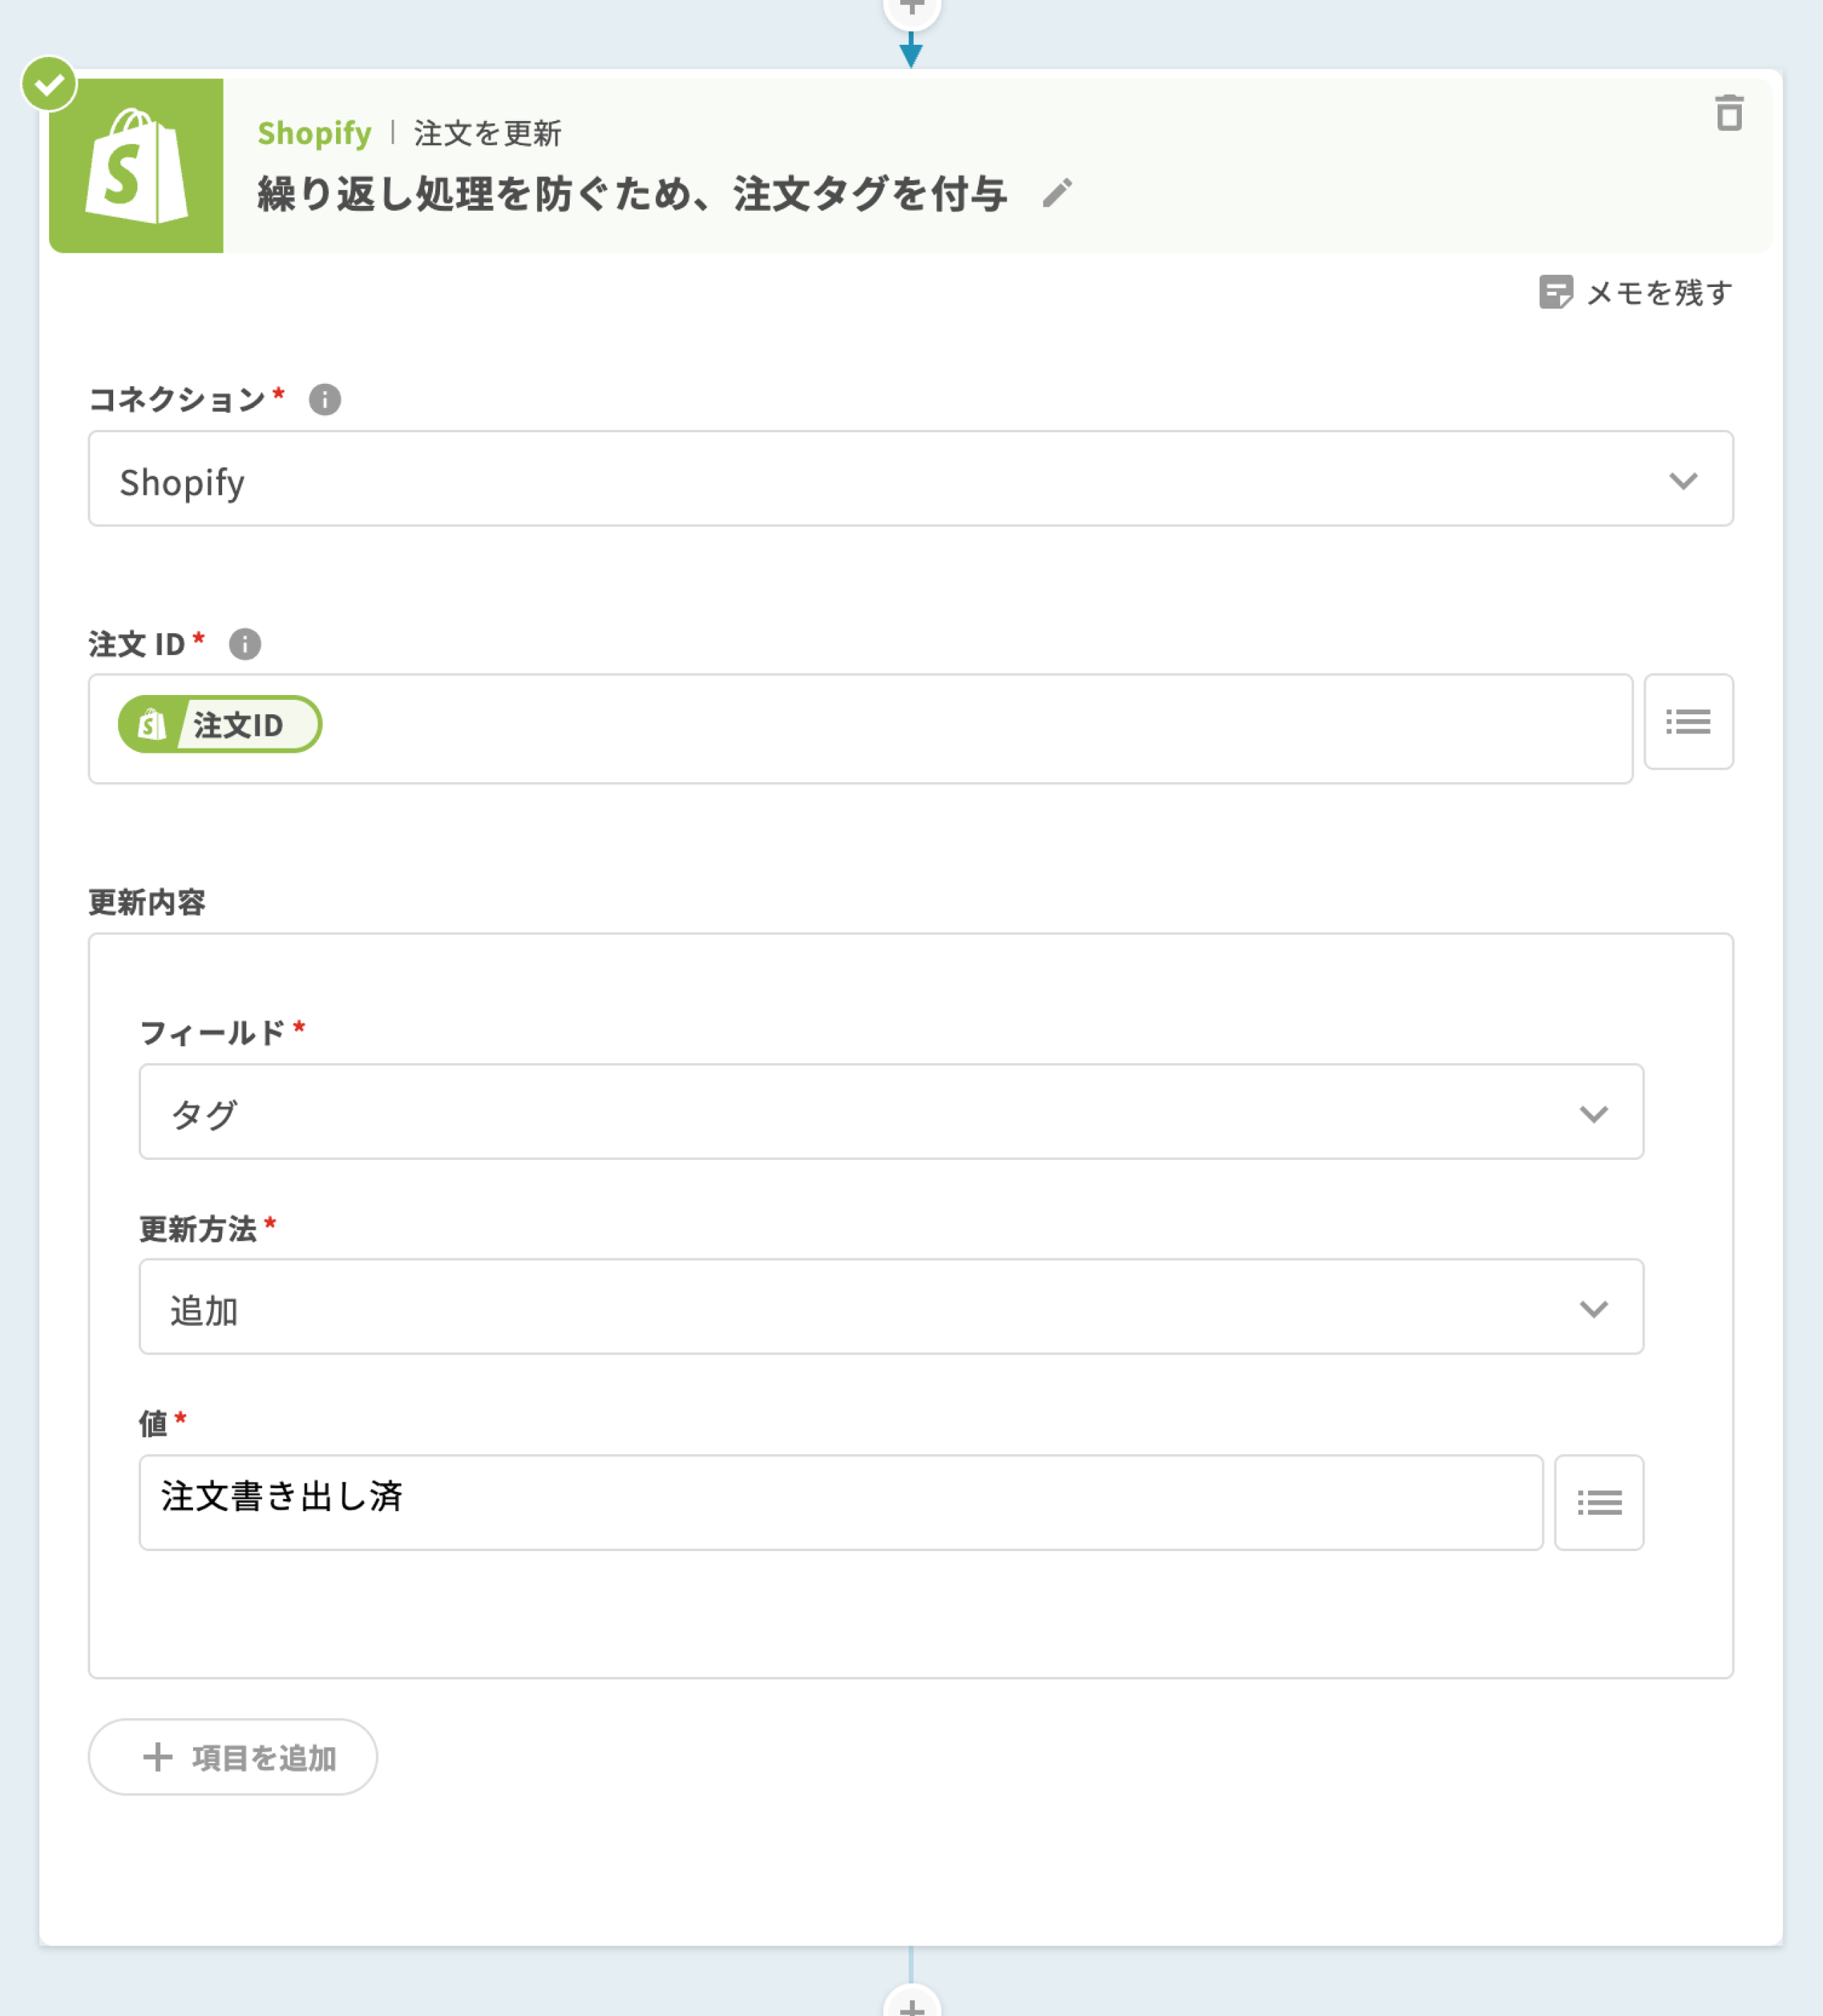Click the step title 繰り返し処理を防ぐため
The width and height of the screenshot is (1823, 2016).
631,194
